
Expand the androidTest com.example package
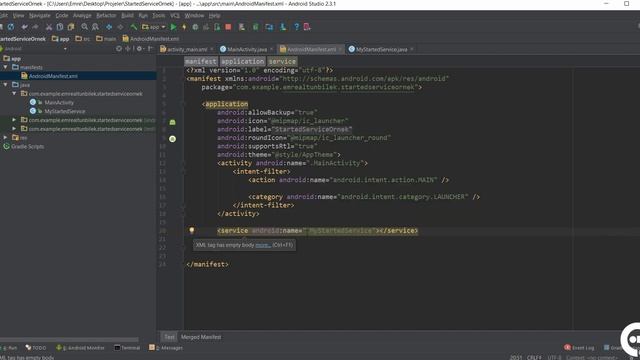click(x=14, y=120)
